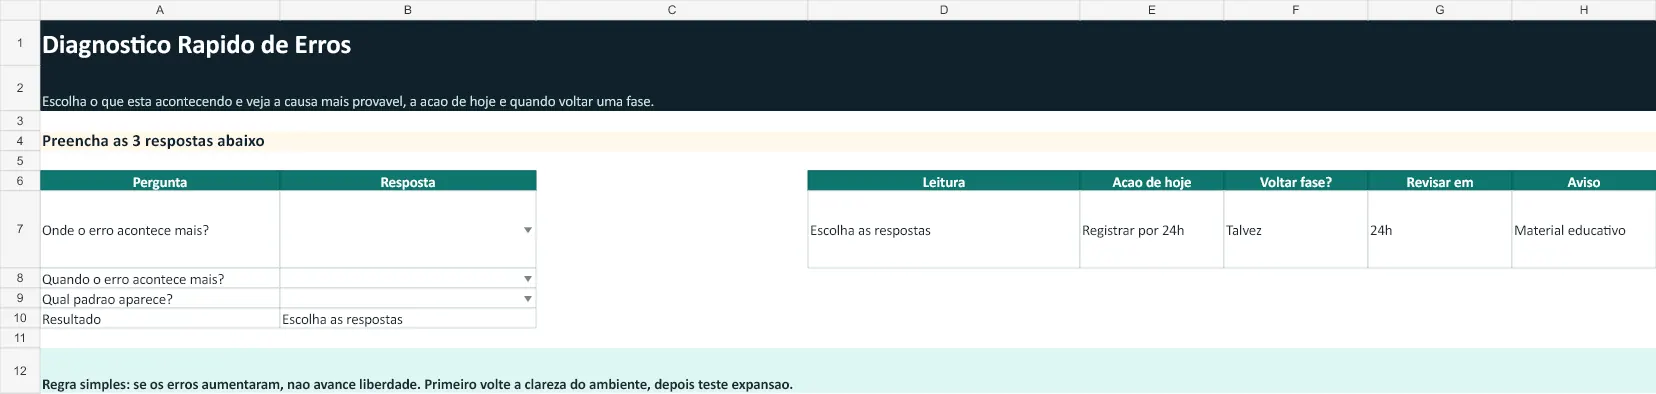Select column D header
1656x394 pixels.
[x=944, y=9]
